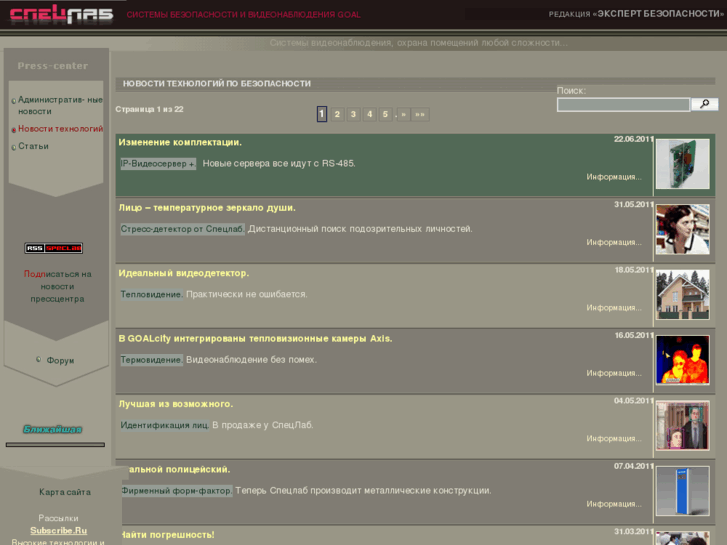This screenshot has height=545, width=727.
Task: Go to page 4 of the news
Action: coord(370,114)
